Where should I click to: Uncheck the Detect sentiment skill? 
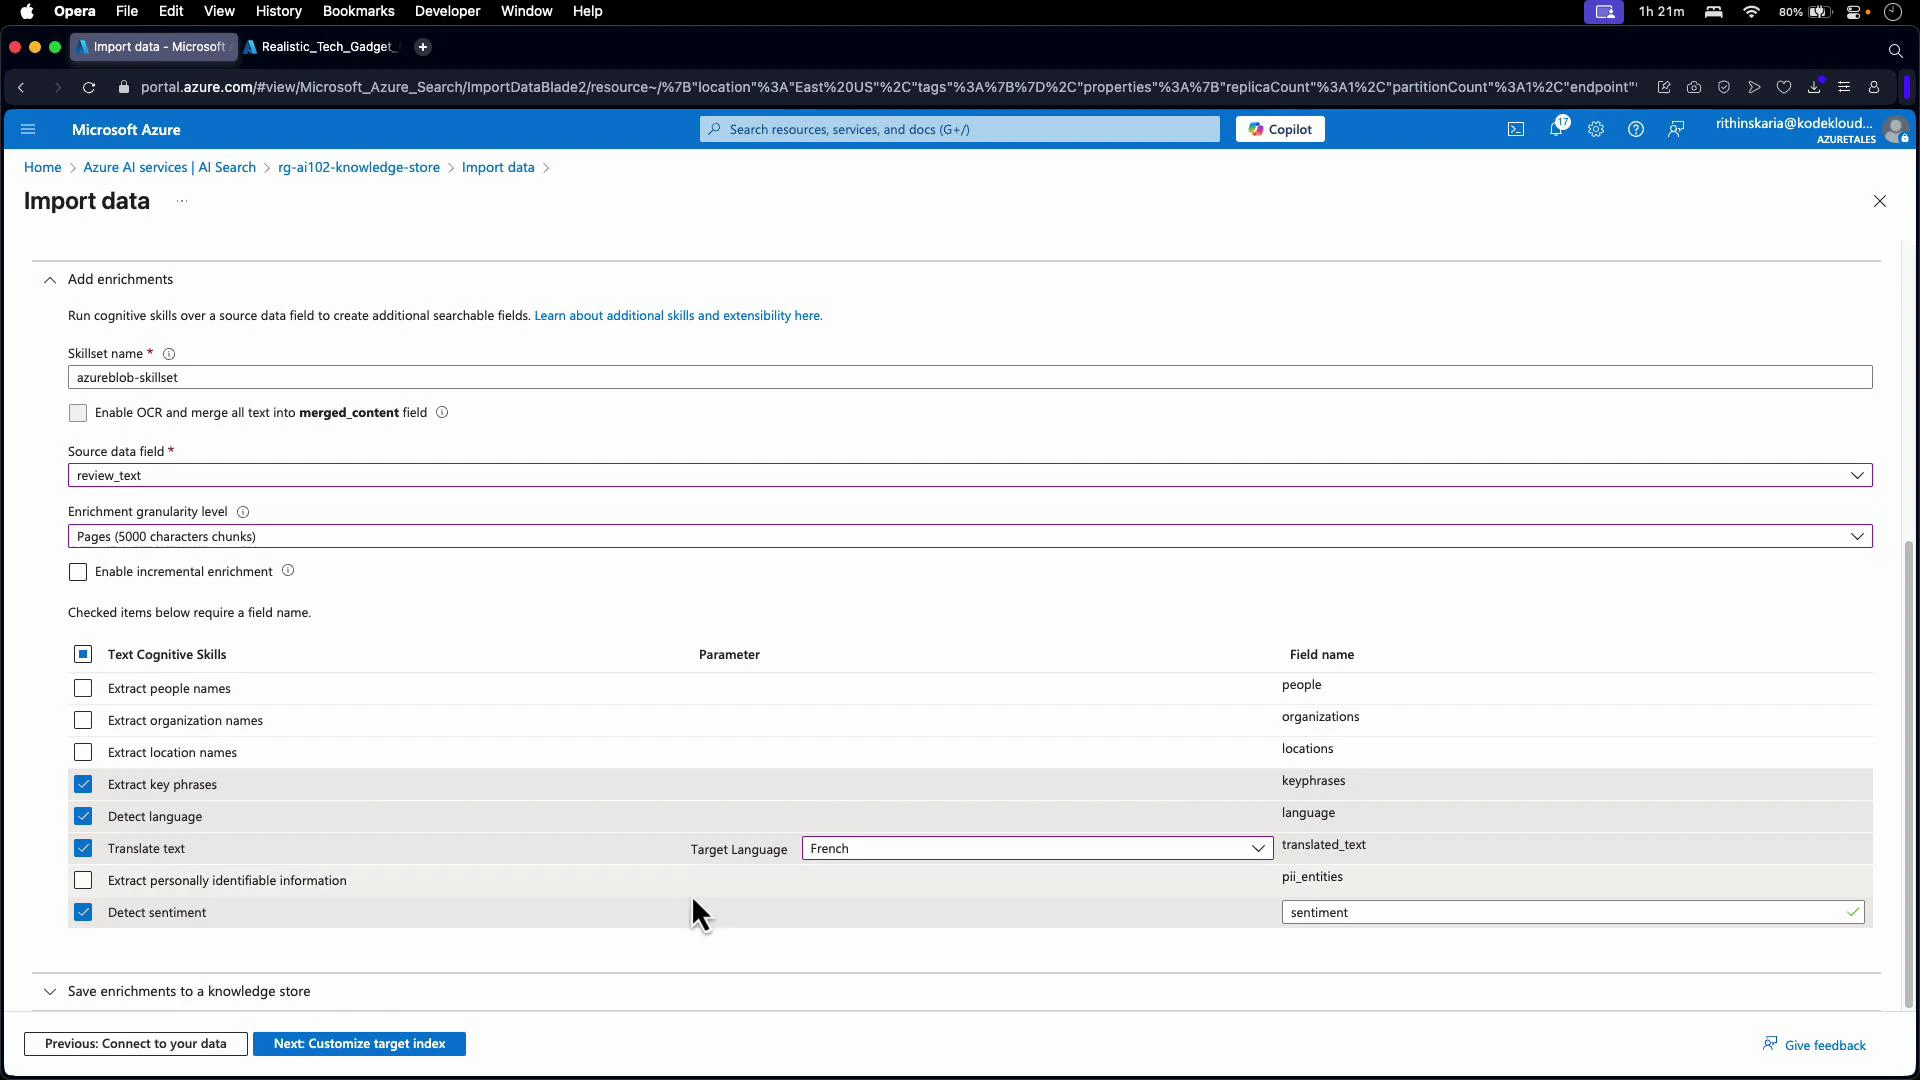click(83, 911)
